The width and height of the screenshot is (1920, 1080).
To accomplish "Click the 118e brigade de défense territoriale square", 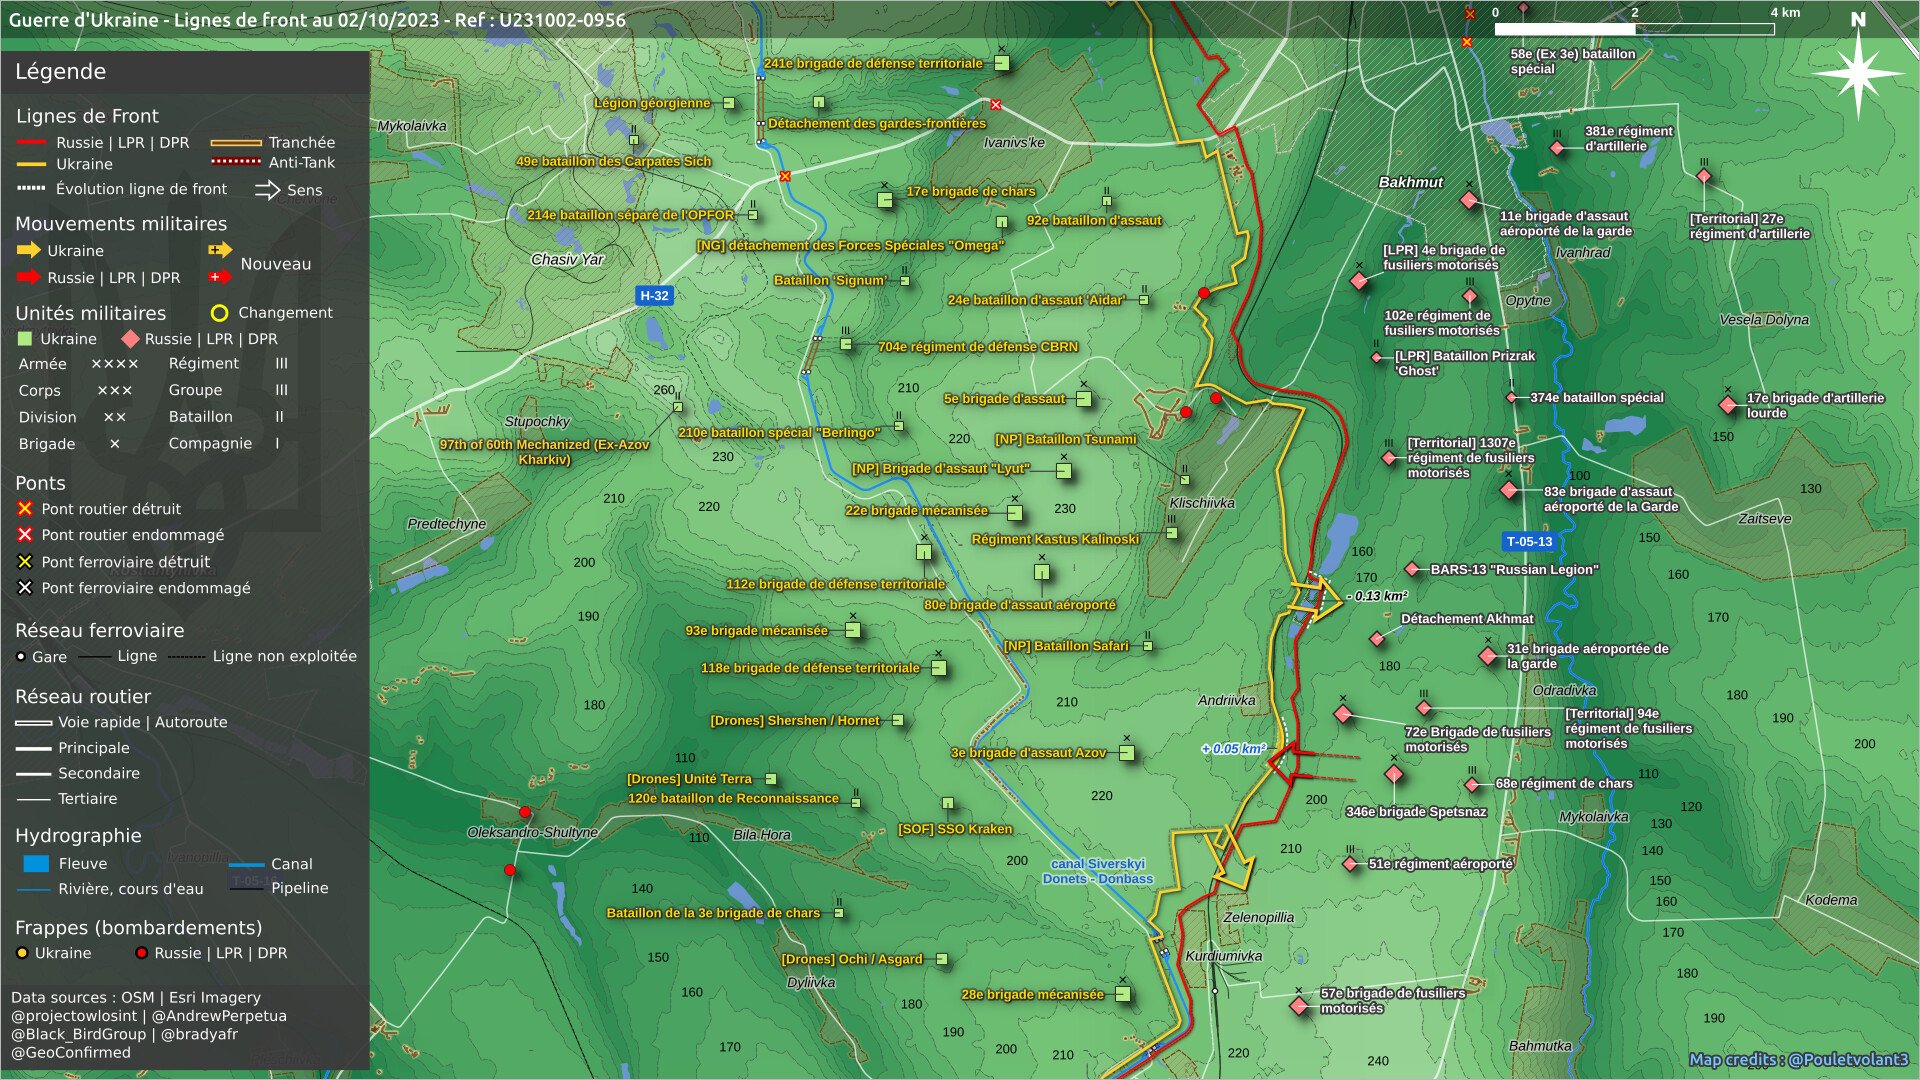I will click(x=939, y=668).
